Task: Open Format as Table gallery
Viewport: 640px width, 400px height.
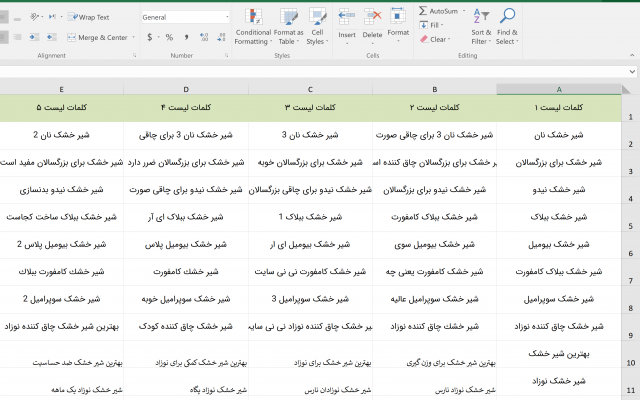Action: (289, 27)
